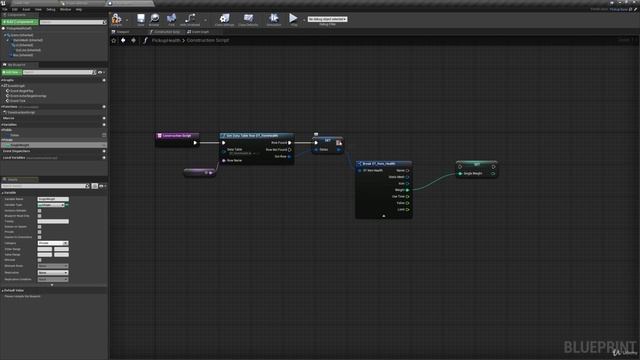Add a new function with the plus icon
This screenshot has width=640, height=360.
point(104,107)
